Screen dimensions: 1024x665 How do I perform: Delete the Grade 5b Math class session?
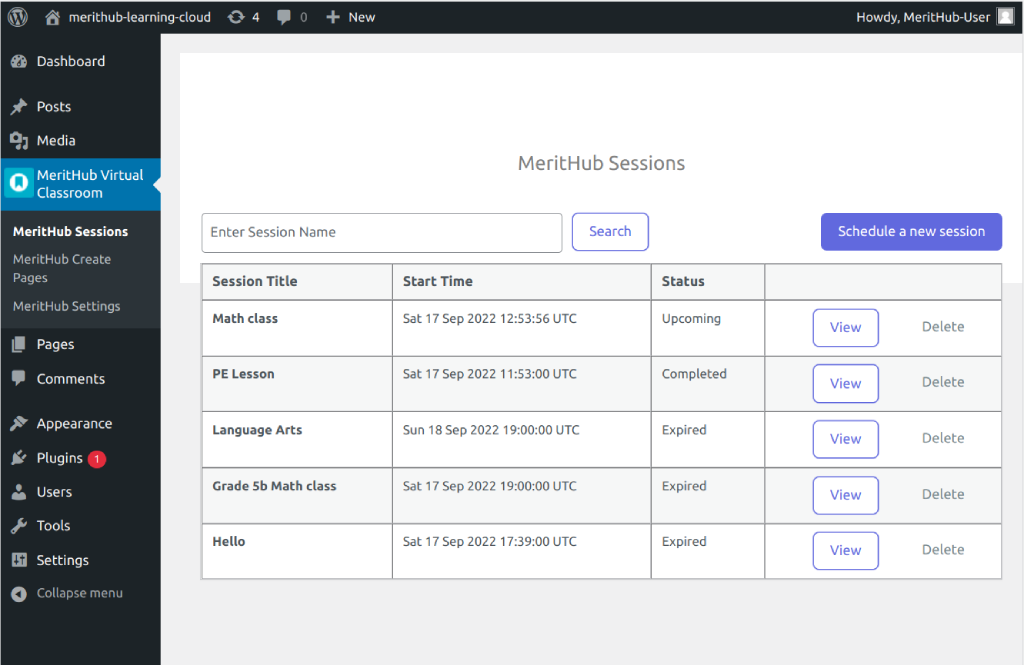click(x=943, y=495)
